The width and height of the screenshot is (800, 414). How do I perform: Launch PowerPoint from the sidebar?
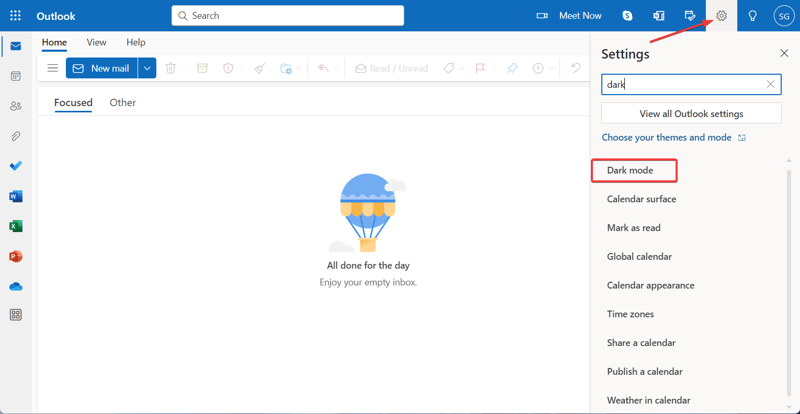[16, 256]
